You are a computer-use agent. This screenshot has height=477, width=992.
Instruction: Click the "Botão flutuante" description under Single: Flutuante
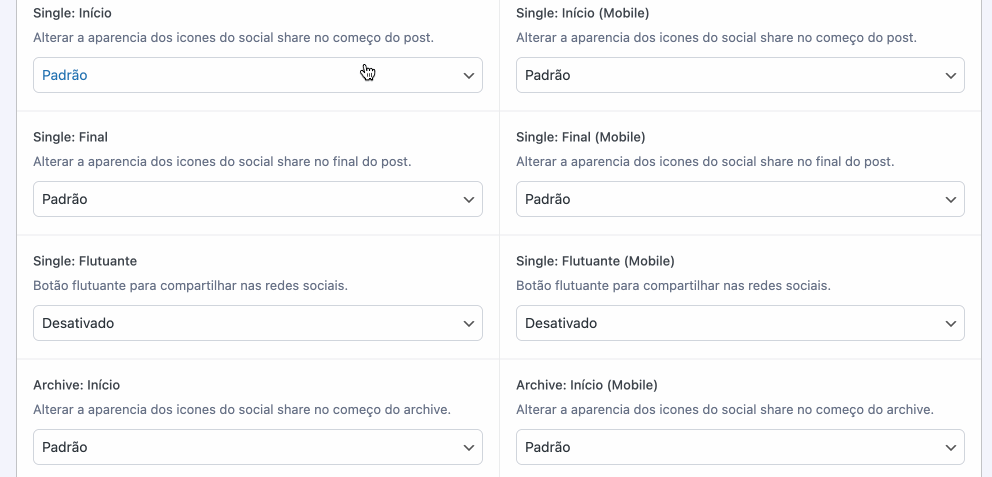(x=190, y=285)
